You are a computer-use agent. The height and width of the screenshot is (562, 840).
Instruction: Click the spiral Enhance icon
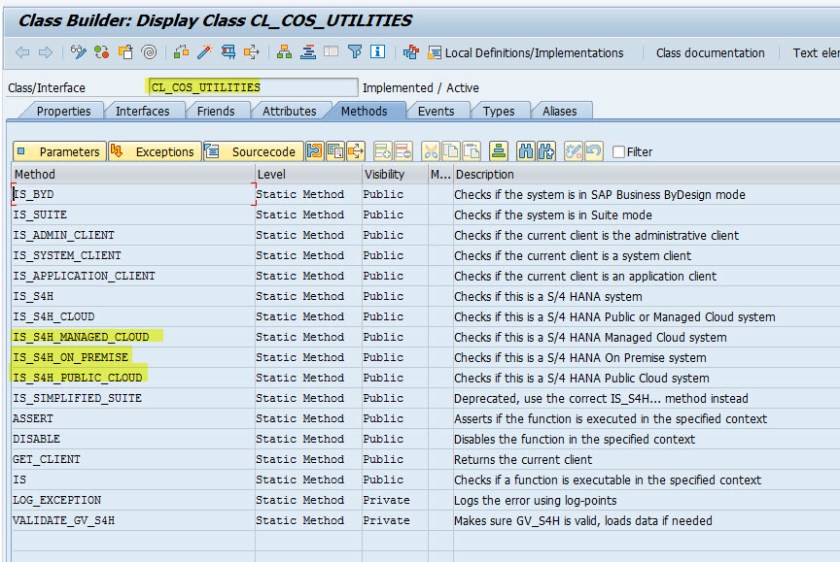pos(149,52)
